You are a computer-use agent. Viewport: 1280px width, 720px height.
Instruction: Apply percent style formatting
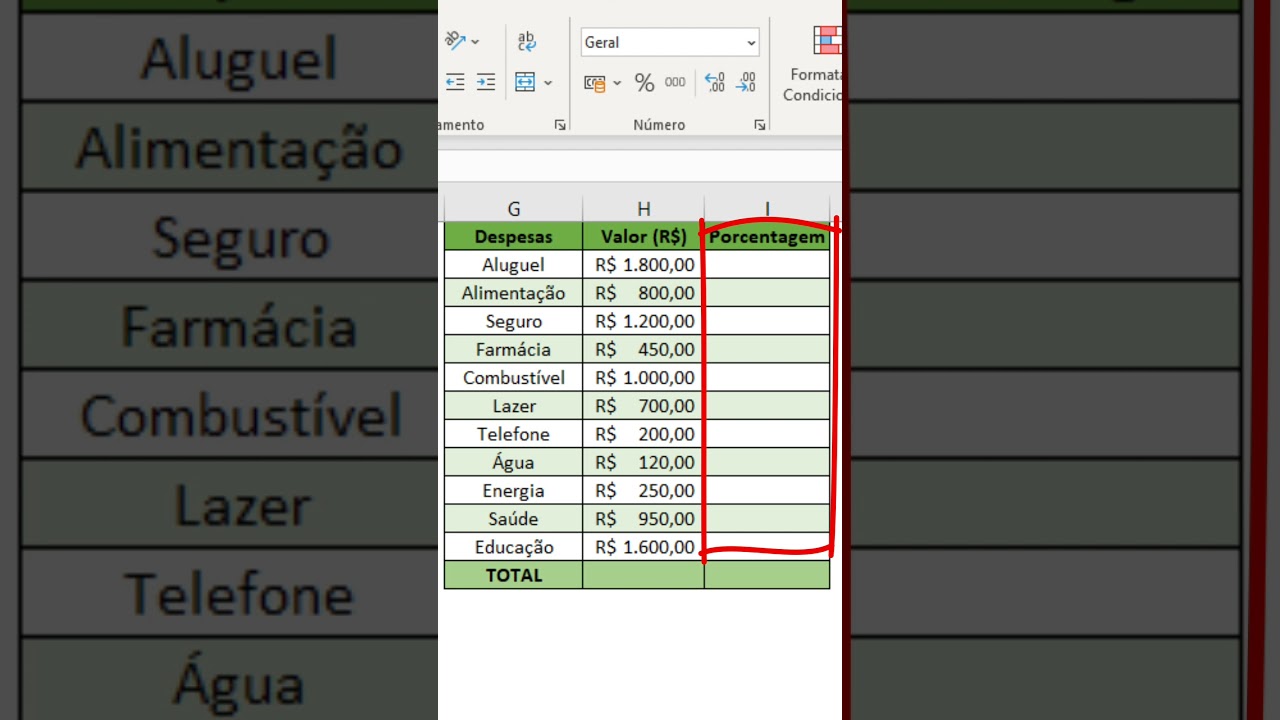[644, 83]
